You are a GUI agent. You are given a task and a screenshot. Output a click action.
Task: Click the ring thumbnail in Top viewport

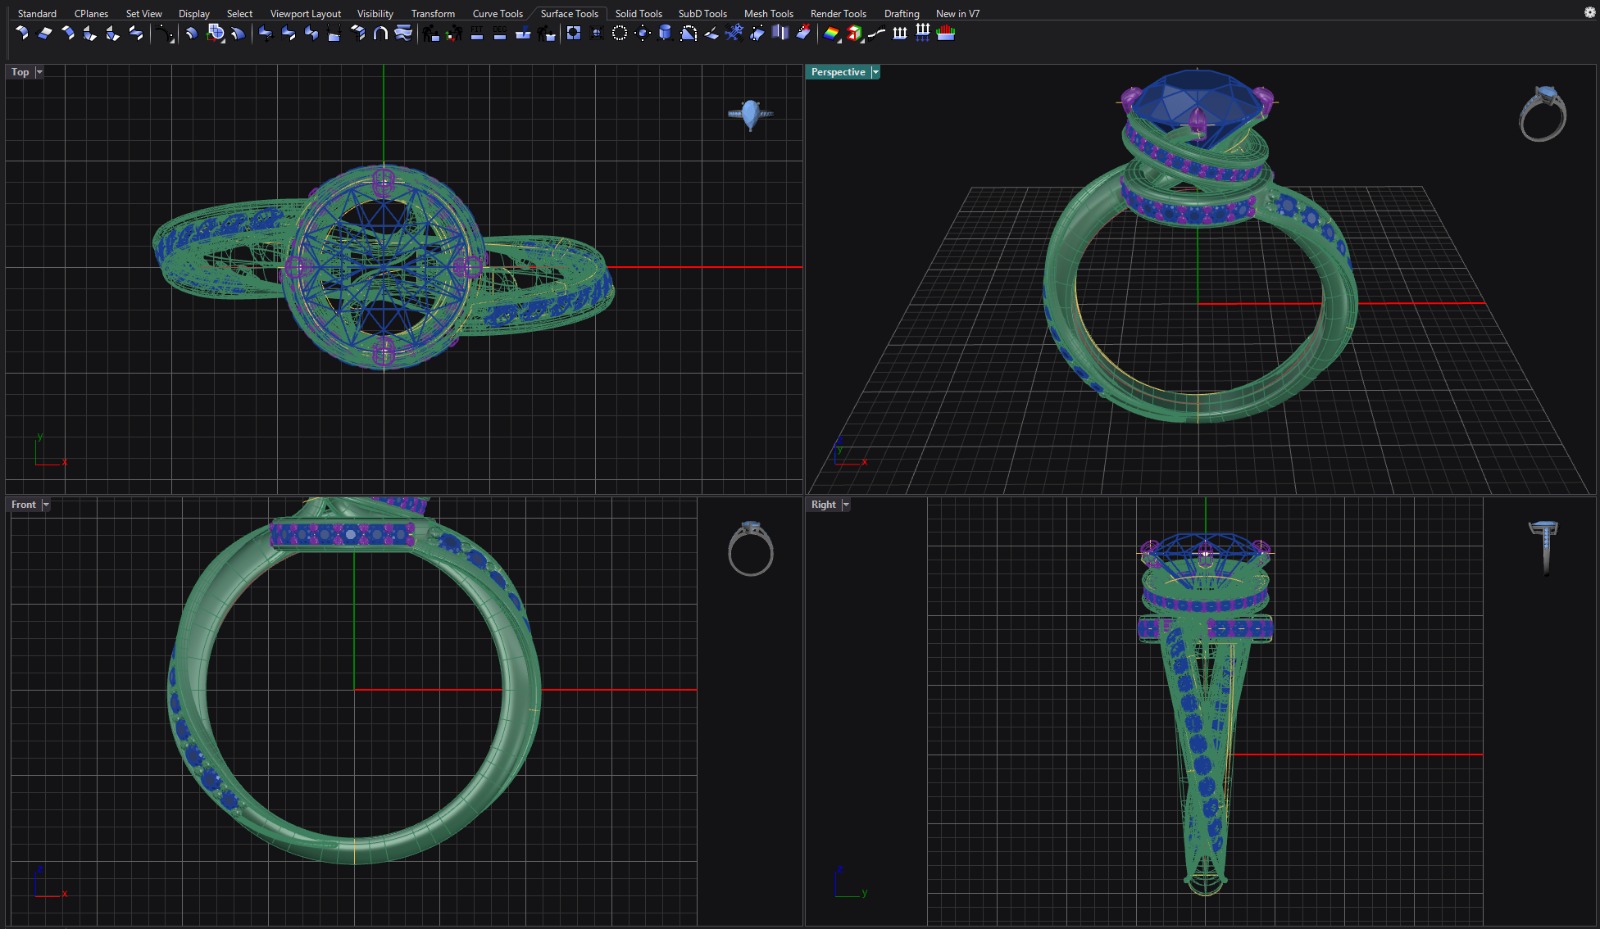pyautogui.click(x=750, y=115)
